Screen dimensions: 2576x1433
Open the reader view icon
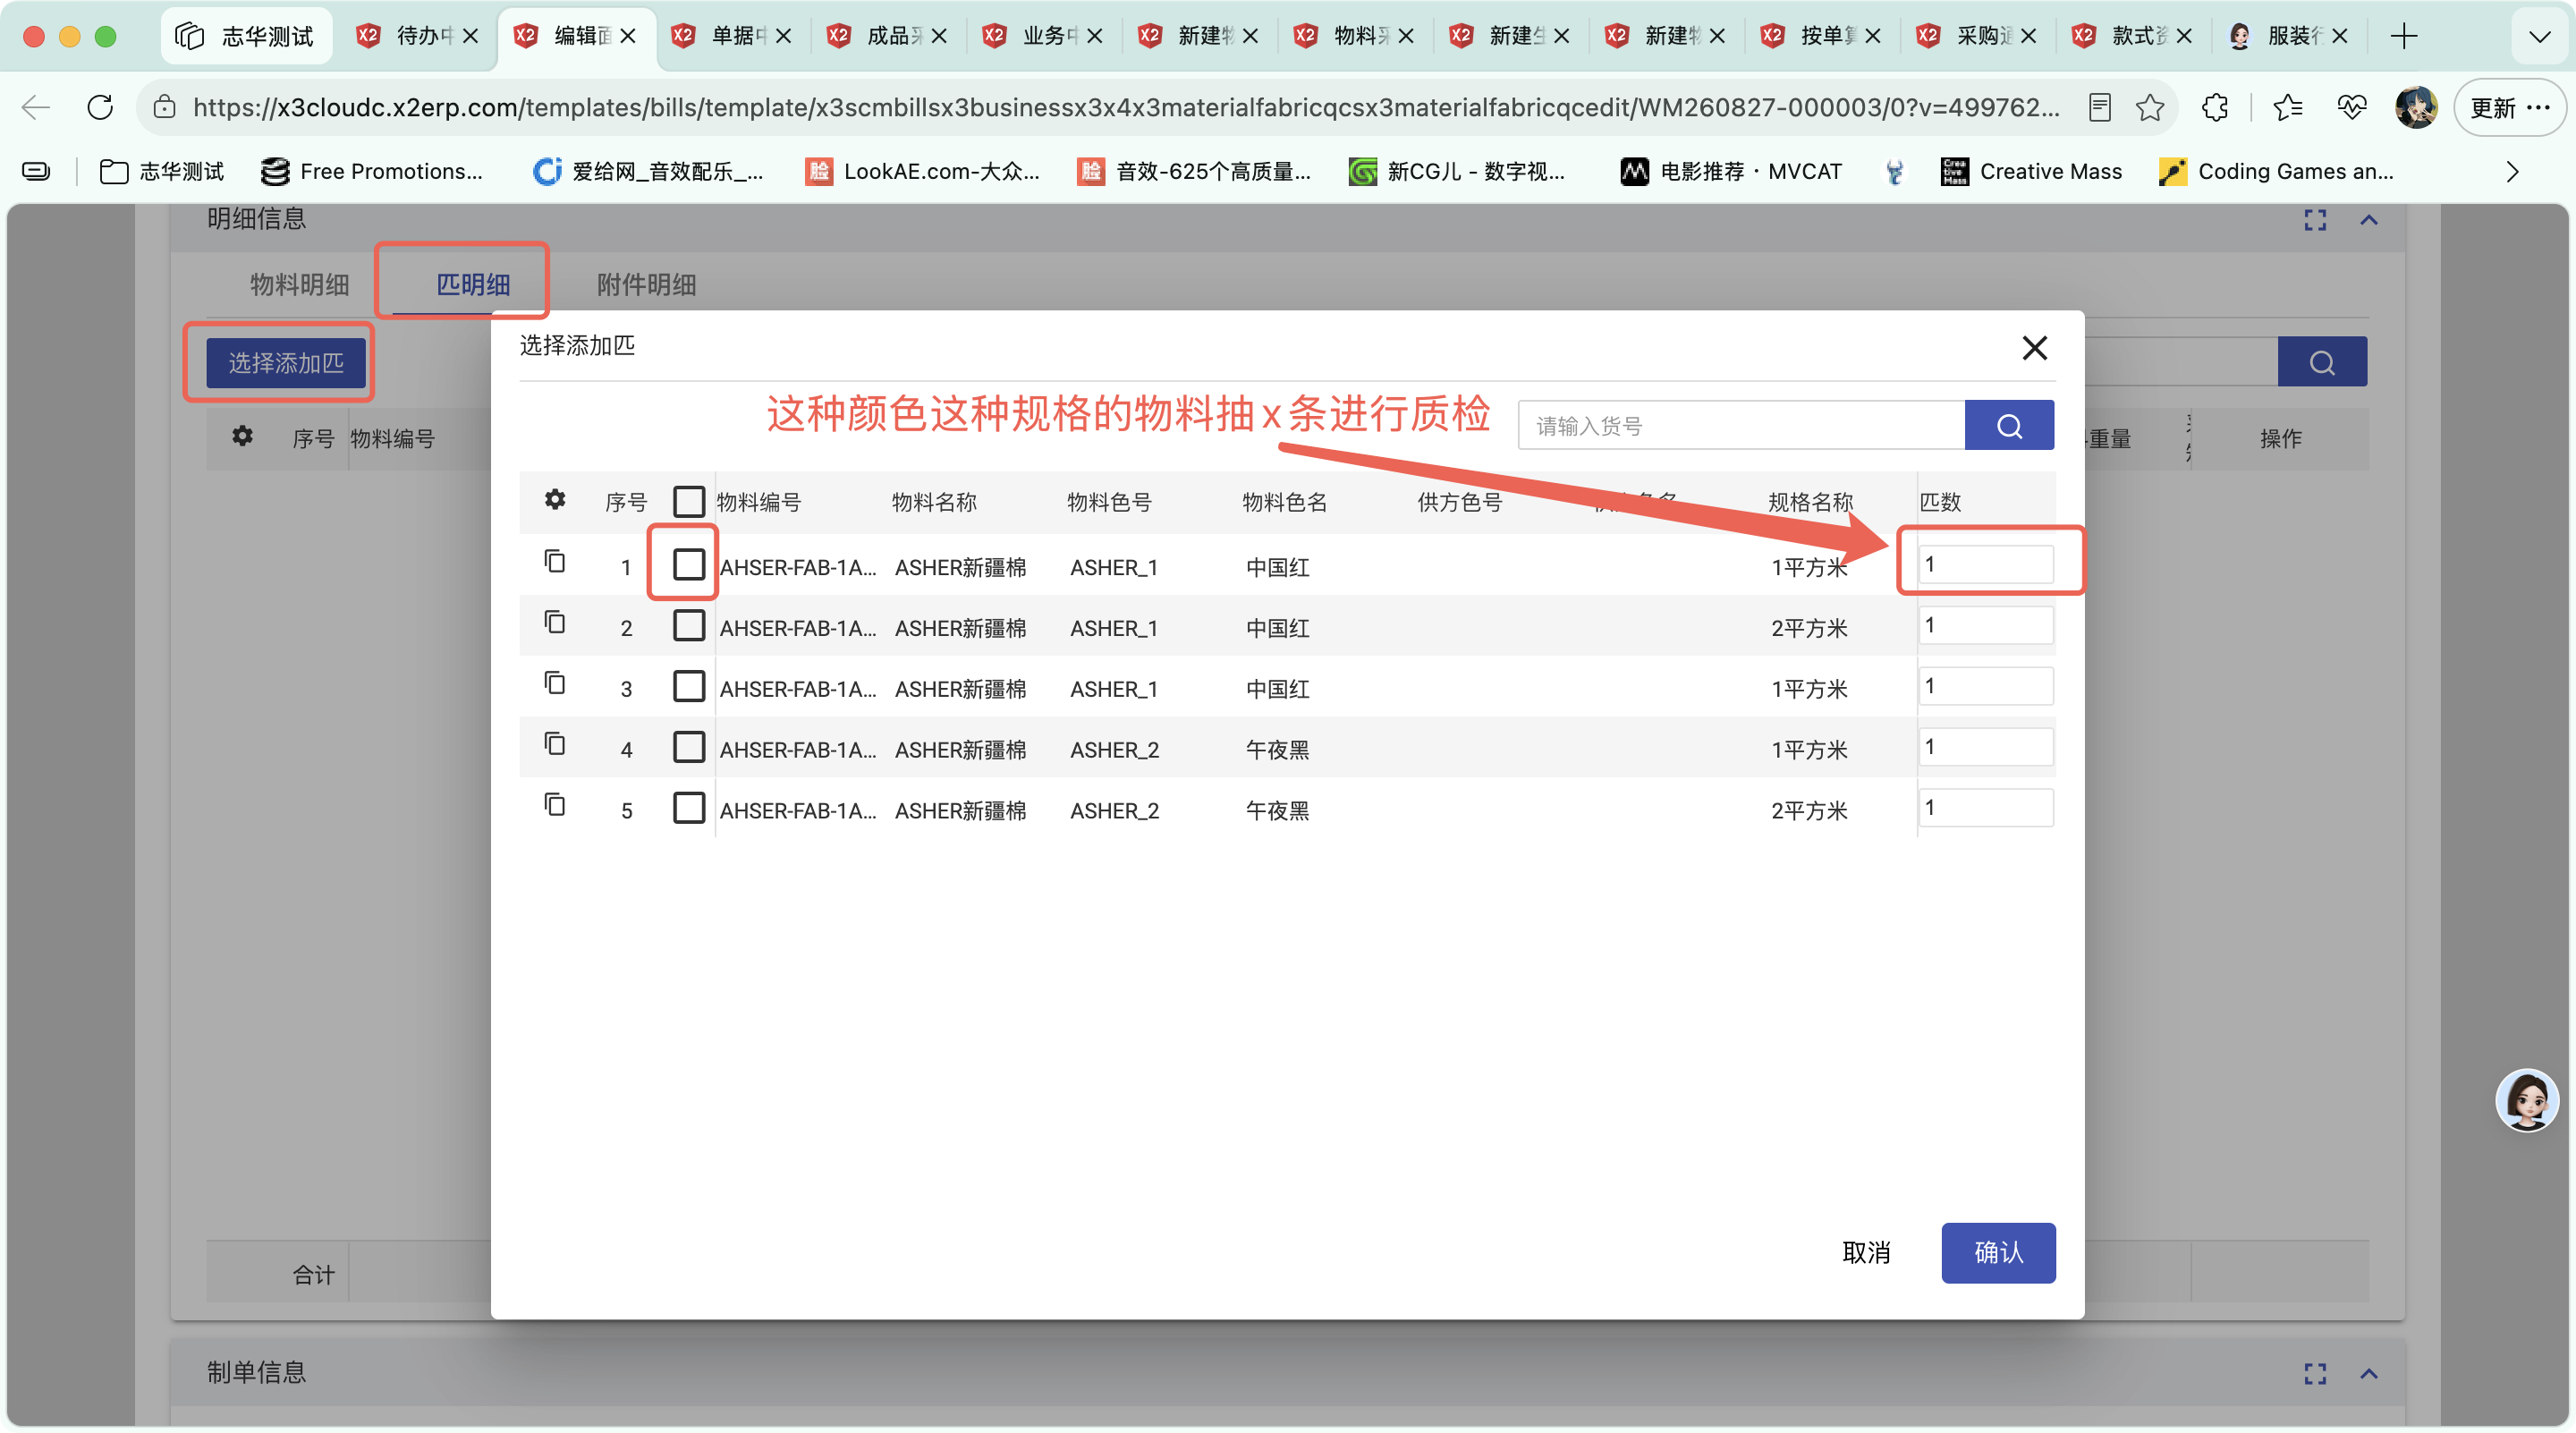2100,107
